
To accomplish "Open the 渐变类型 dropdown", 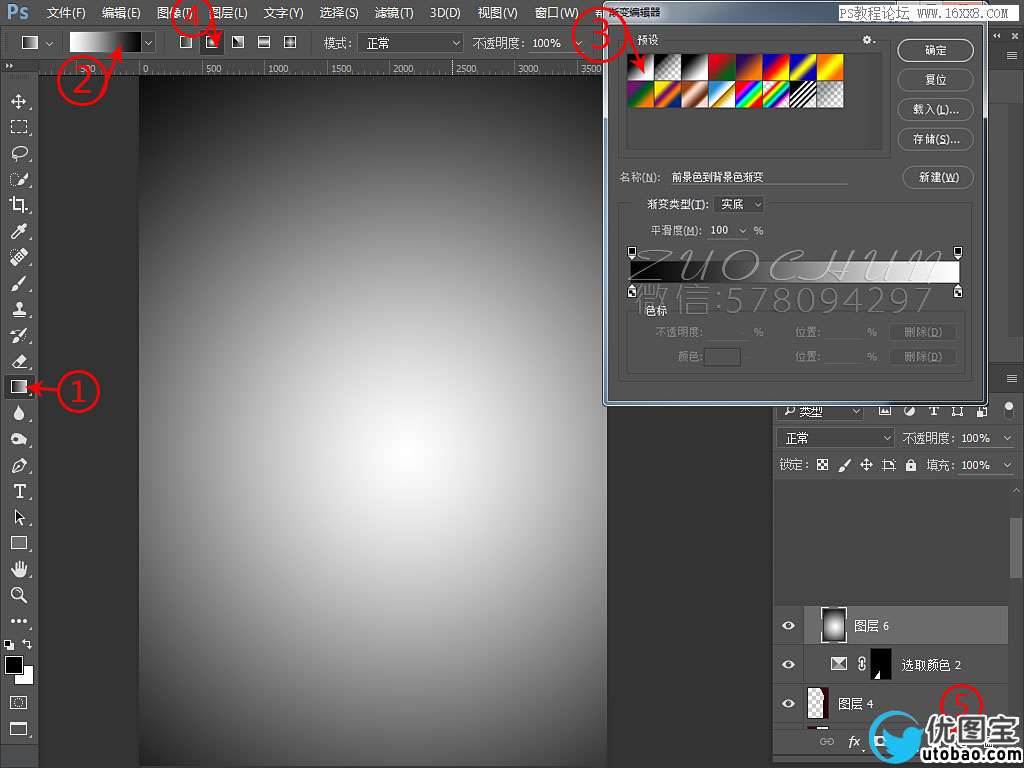I will [741, 204].
